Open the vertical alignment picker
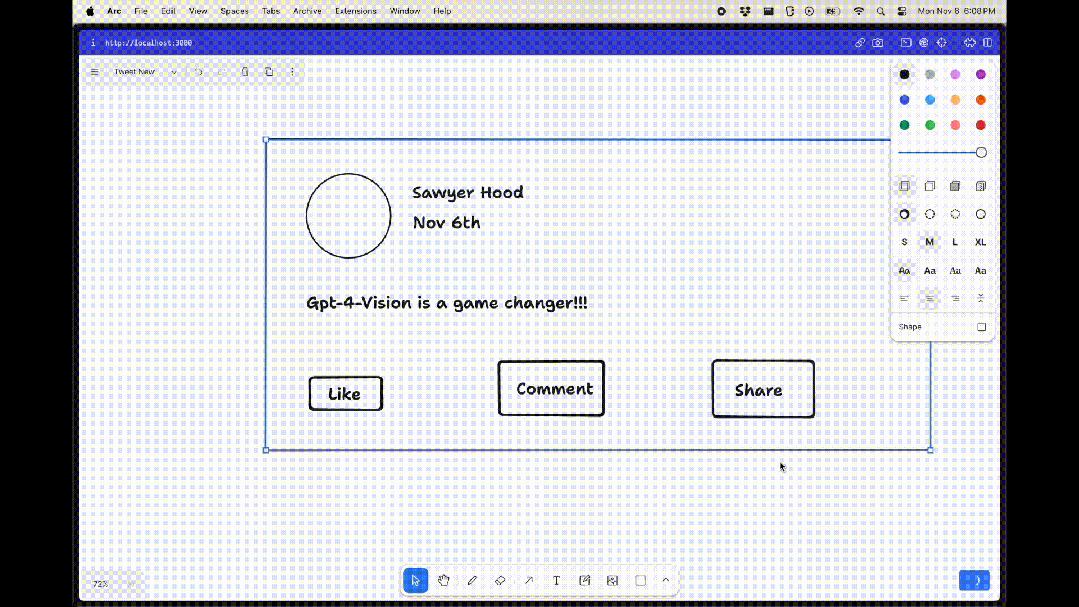 (x=981, y=299)
